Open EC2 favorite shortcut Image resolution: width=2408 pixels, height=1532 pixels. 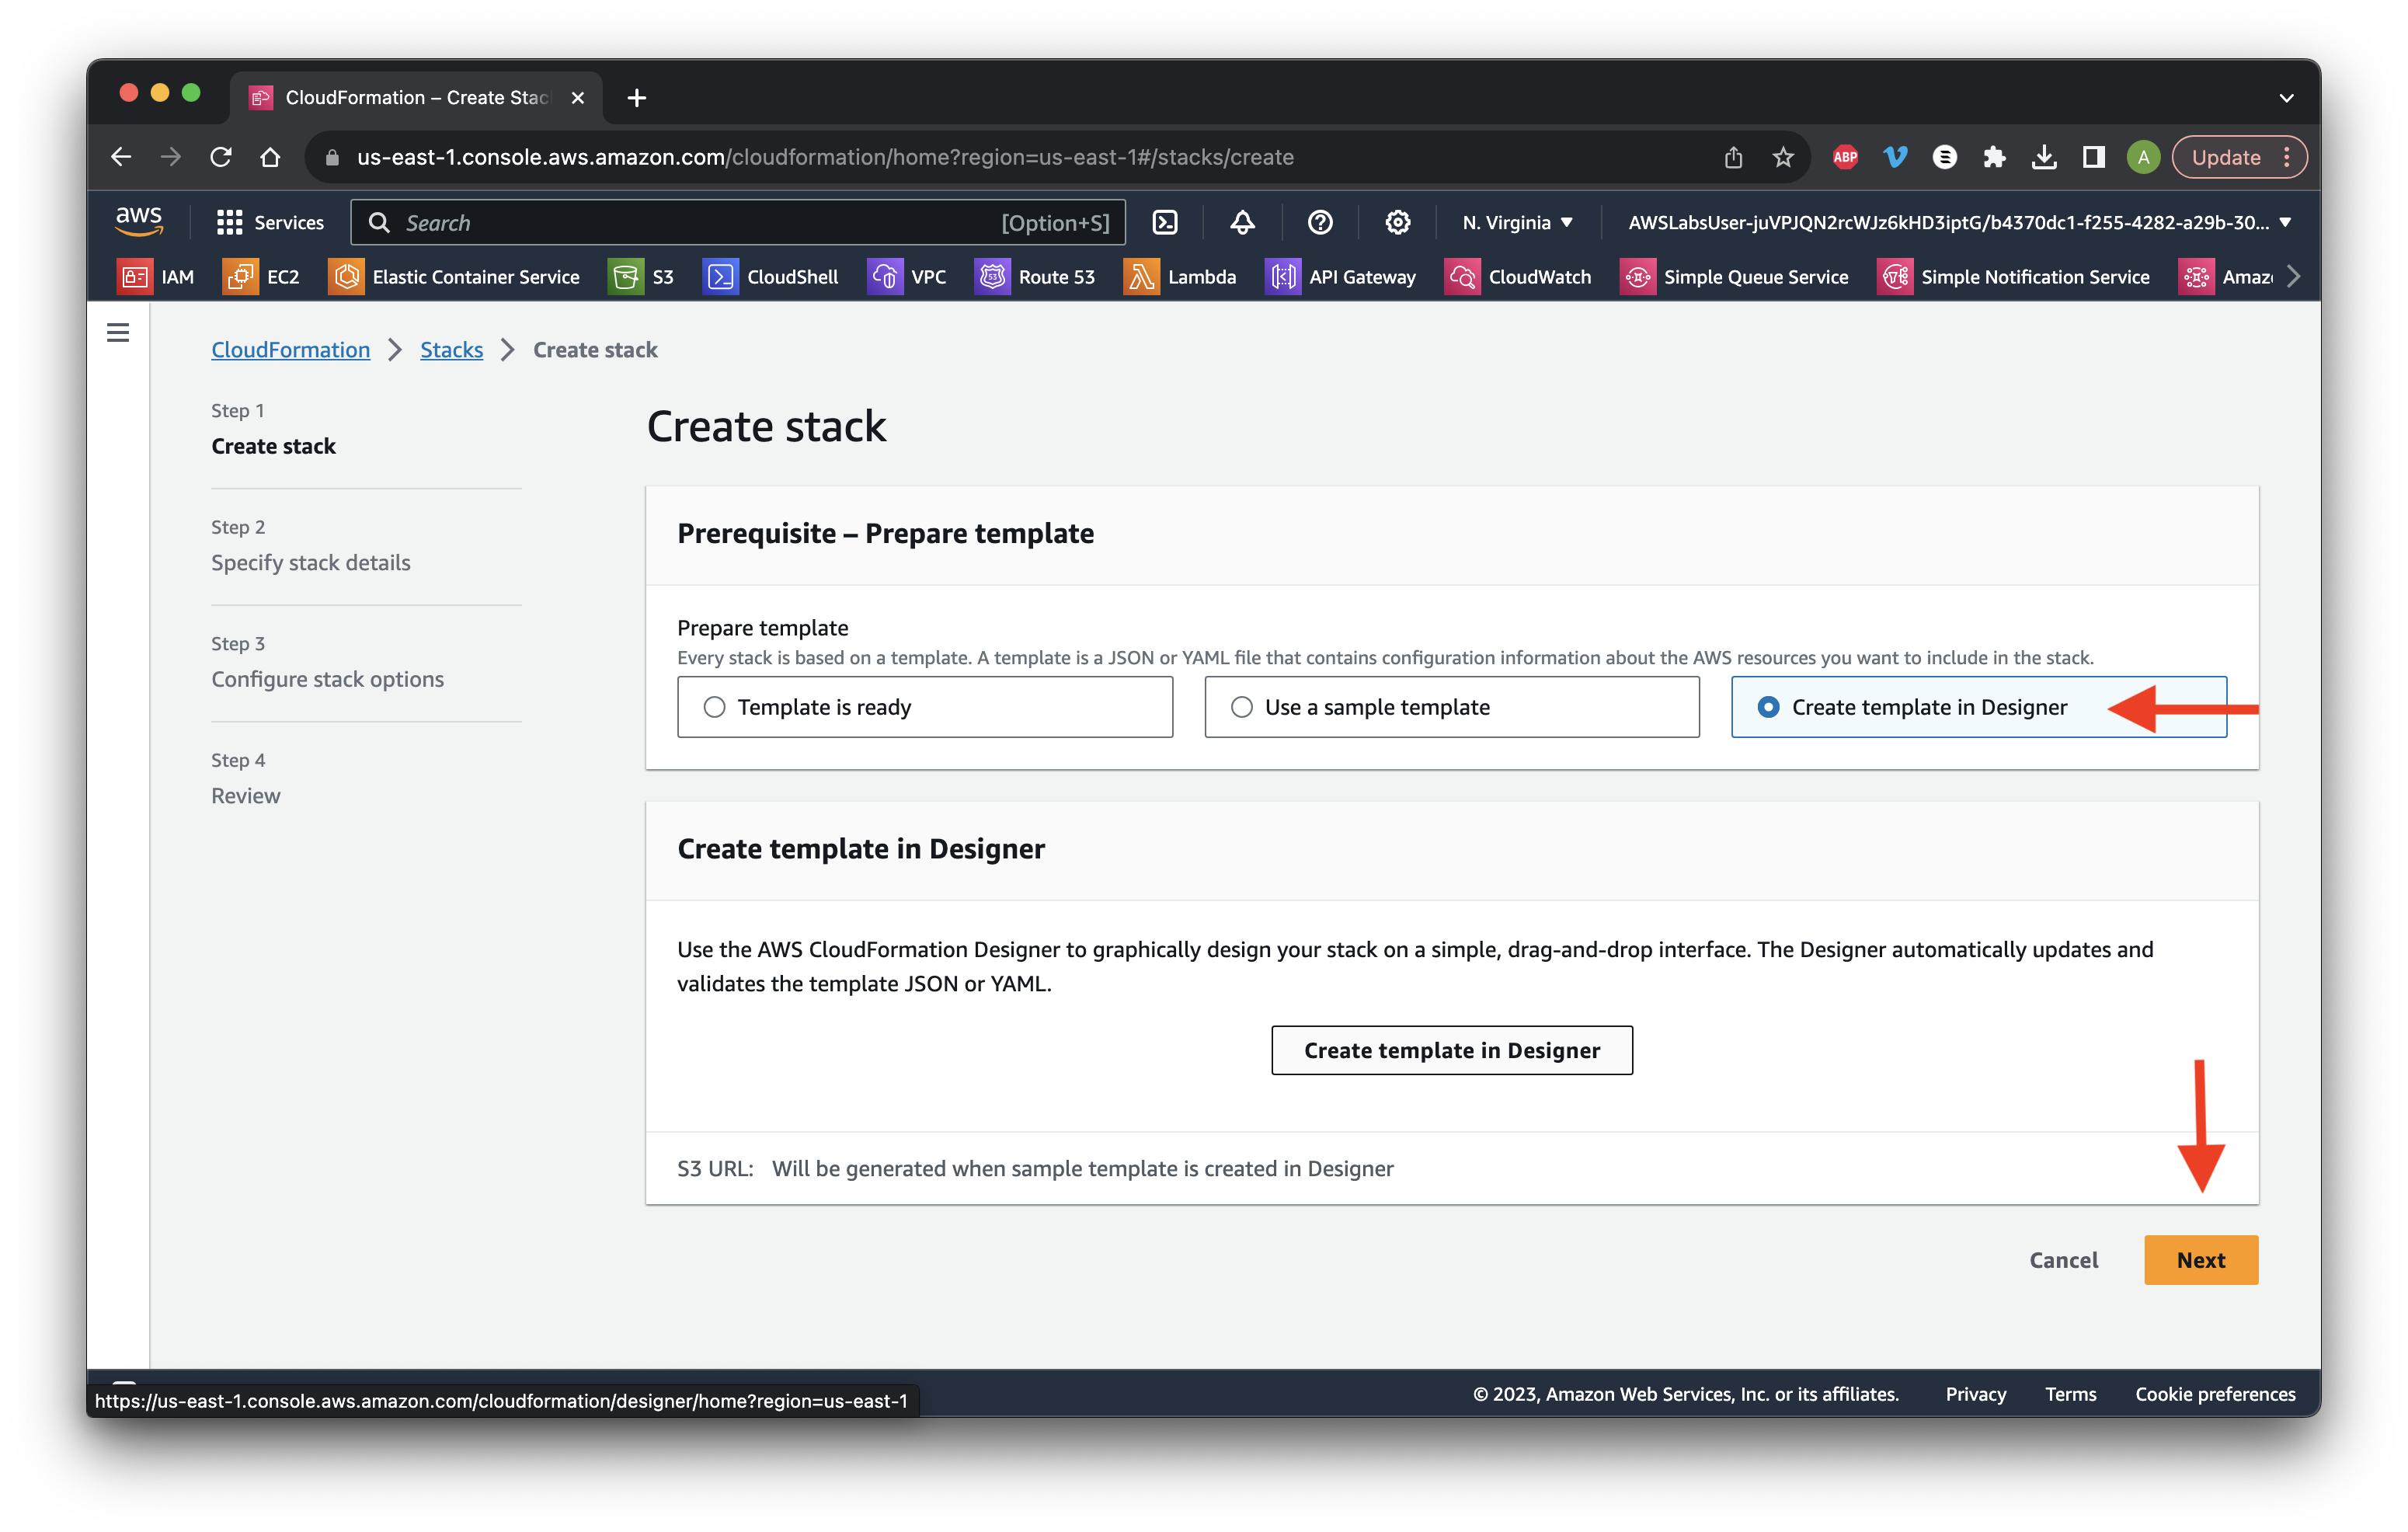pos(261,277)
